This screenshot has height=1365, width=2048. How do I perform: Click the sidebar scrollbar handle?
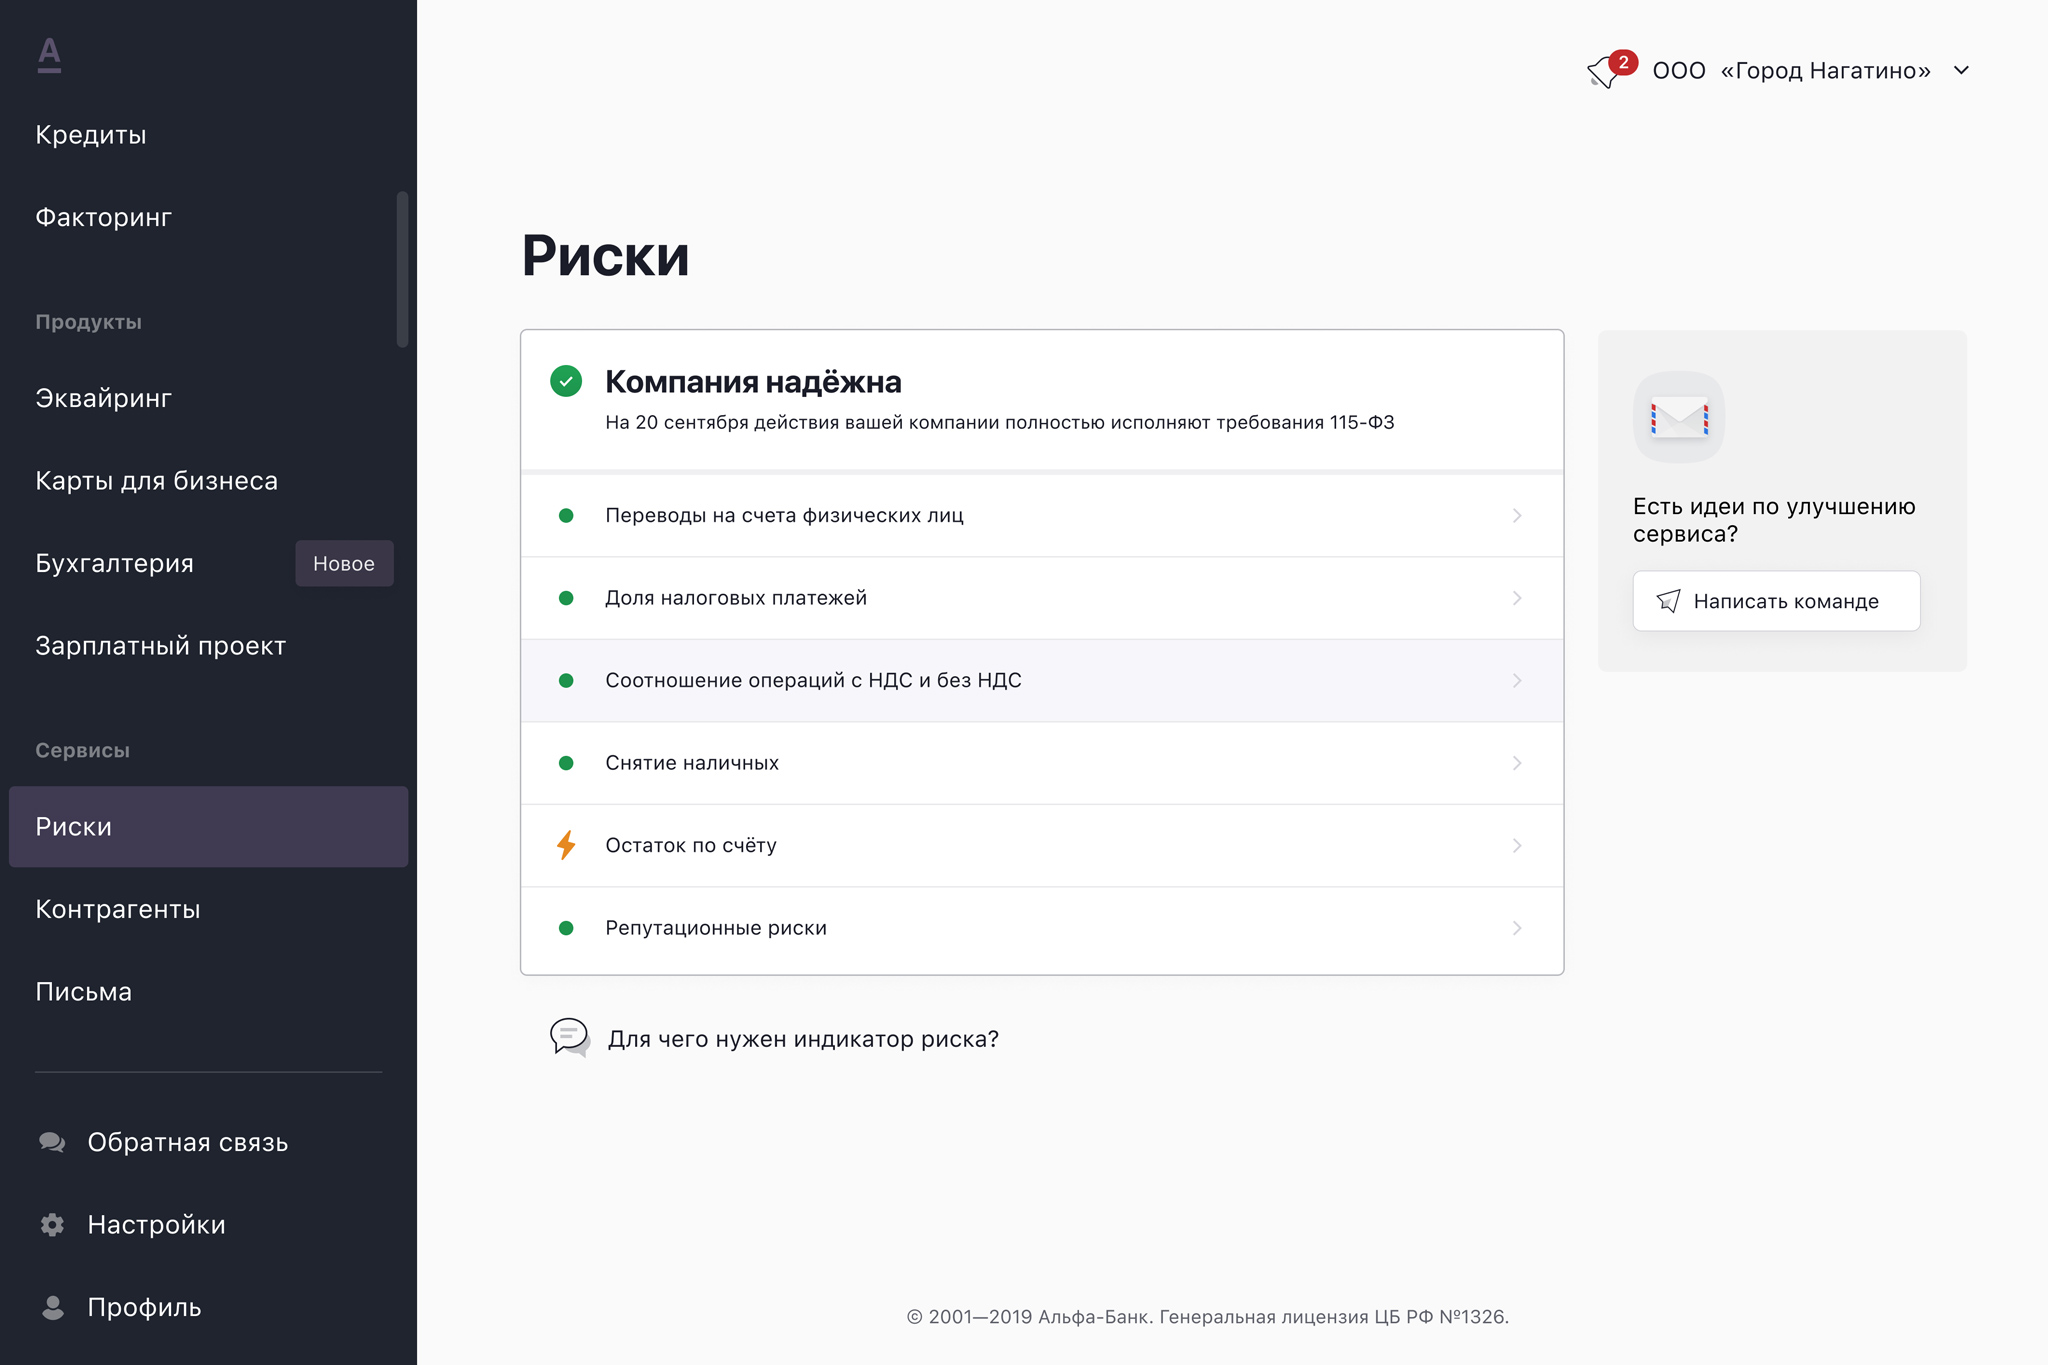point(401,267)
